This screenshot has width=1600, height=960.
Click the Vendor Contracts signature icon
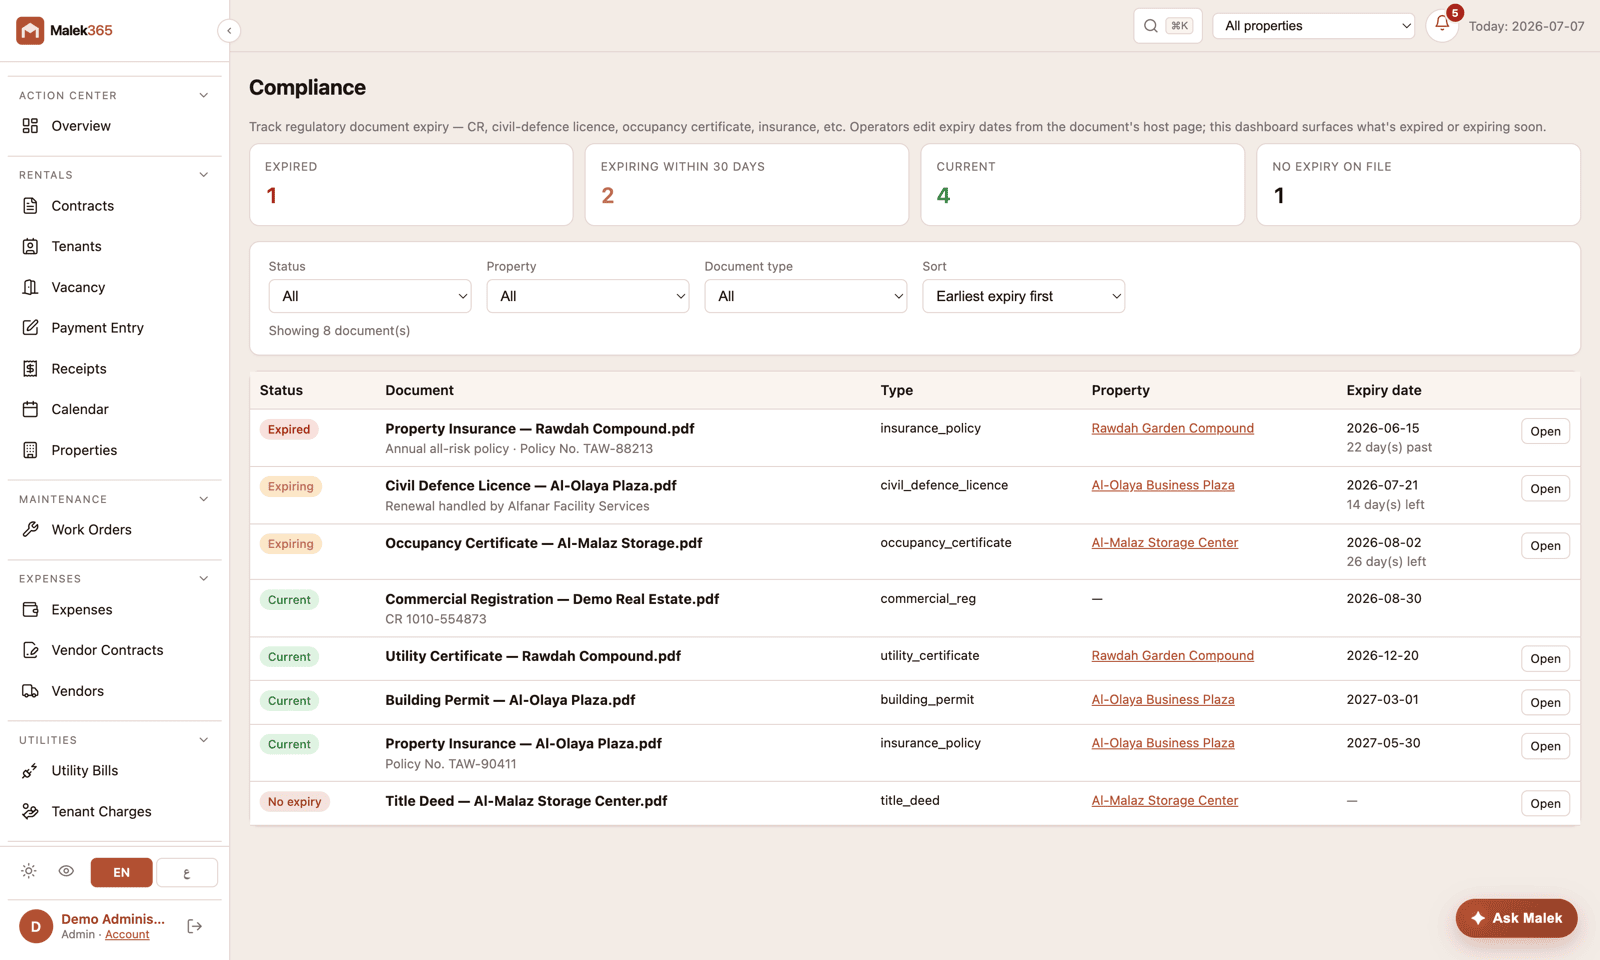click(x=30, y=650)
